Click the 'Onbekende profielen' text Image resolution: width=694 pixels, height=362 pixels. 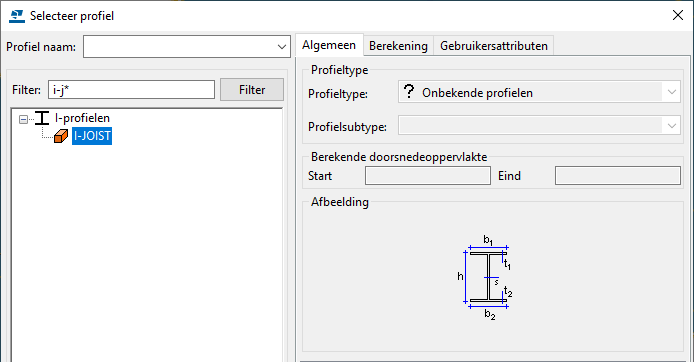click(477, 93)
